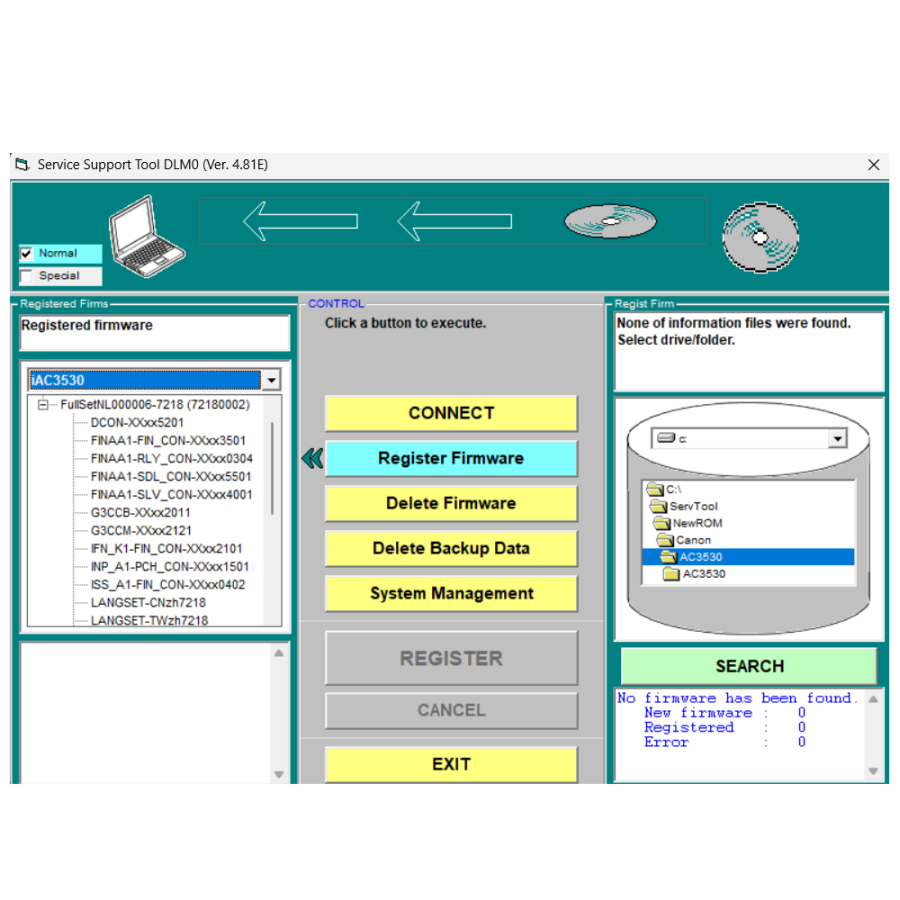Select IFN_K1-FIN_CON-XXxx2101 entry
This screenshot has width=900, height=900.
point(166,549)
